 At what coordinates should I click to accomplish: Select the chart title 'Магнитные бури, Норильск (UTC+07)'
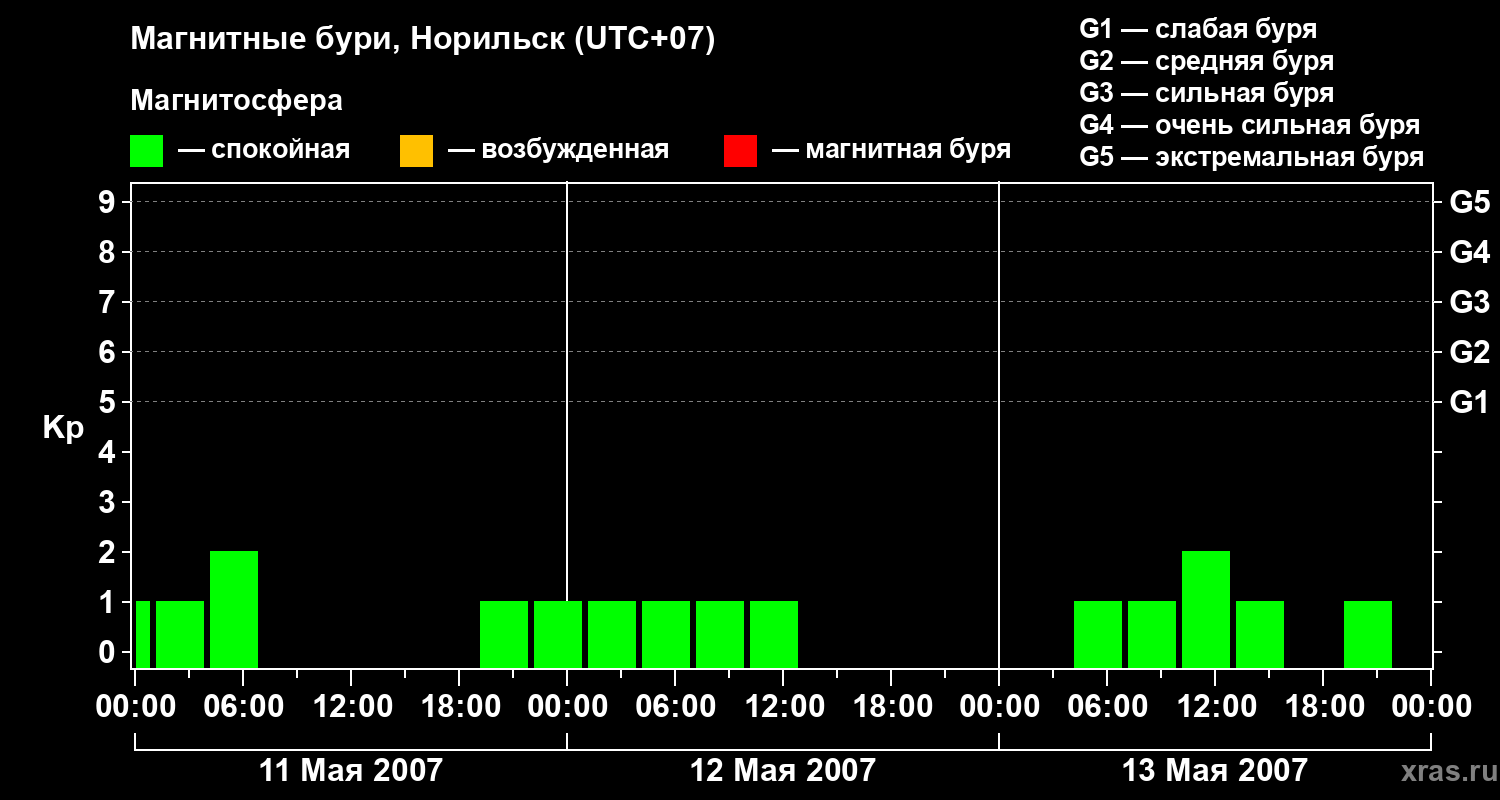[x=423, y=40]
